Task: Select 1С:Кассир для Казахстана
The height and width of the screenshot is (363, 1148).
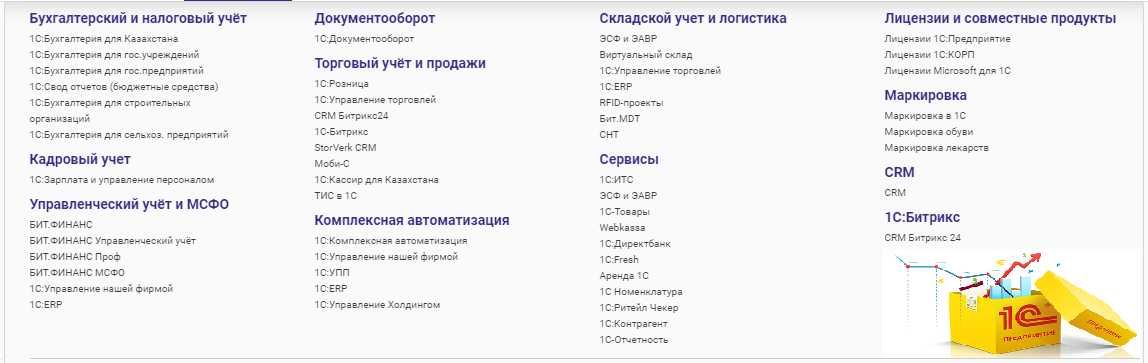Action: click(376, 180)
